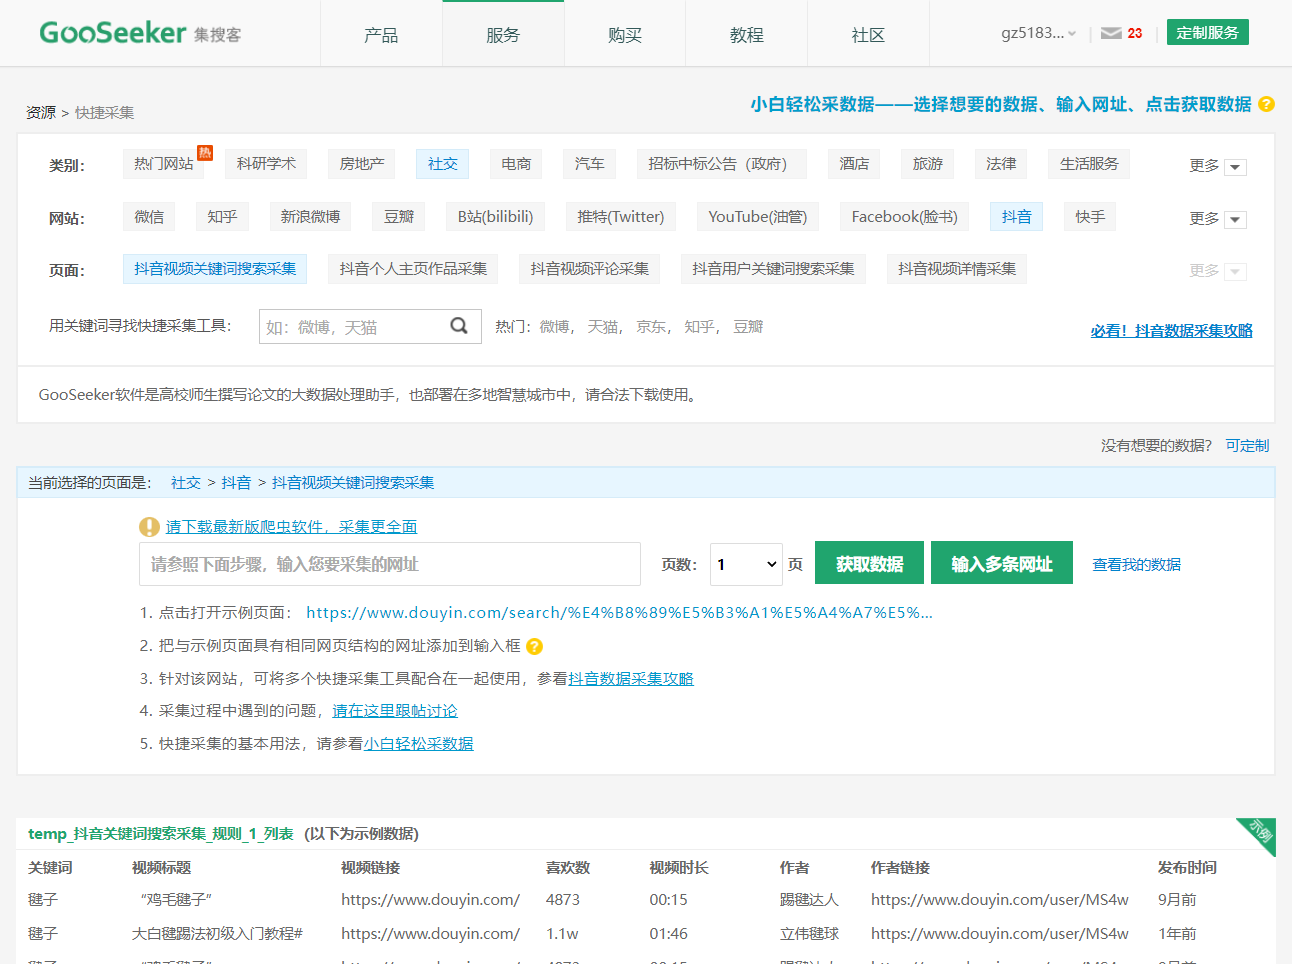The image size is (1292, 964).
Task: Click the magnifier search icon in keyword box
Action: (459, 326)
